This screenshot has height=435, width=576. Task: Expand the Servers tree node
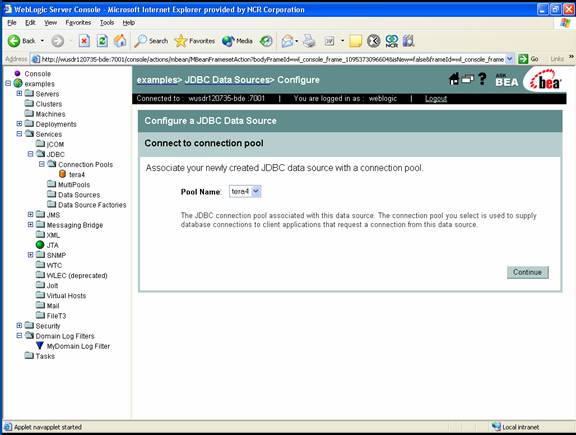(x=19, y=93)
